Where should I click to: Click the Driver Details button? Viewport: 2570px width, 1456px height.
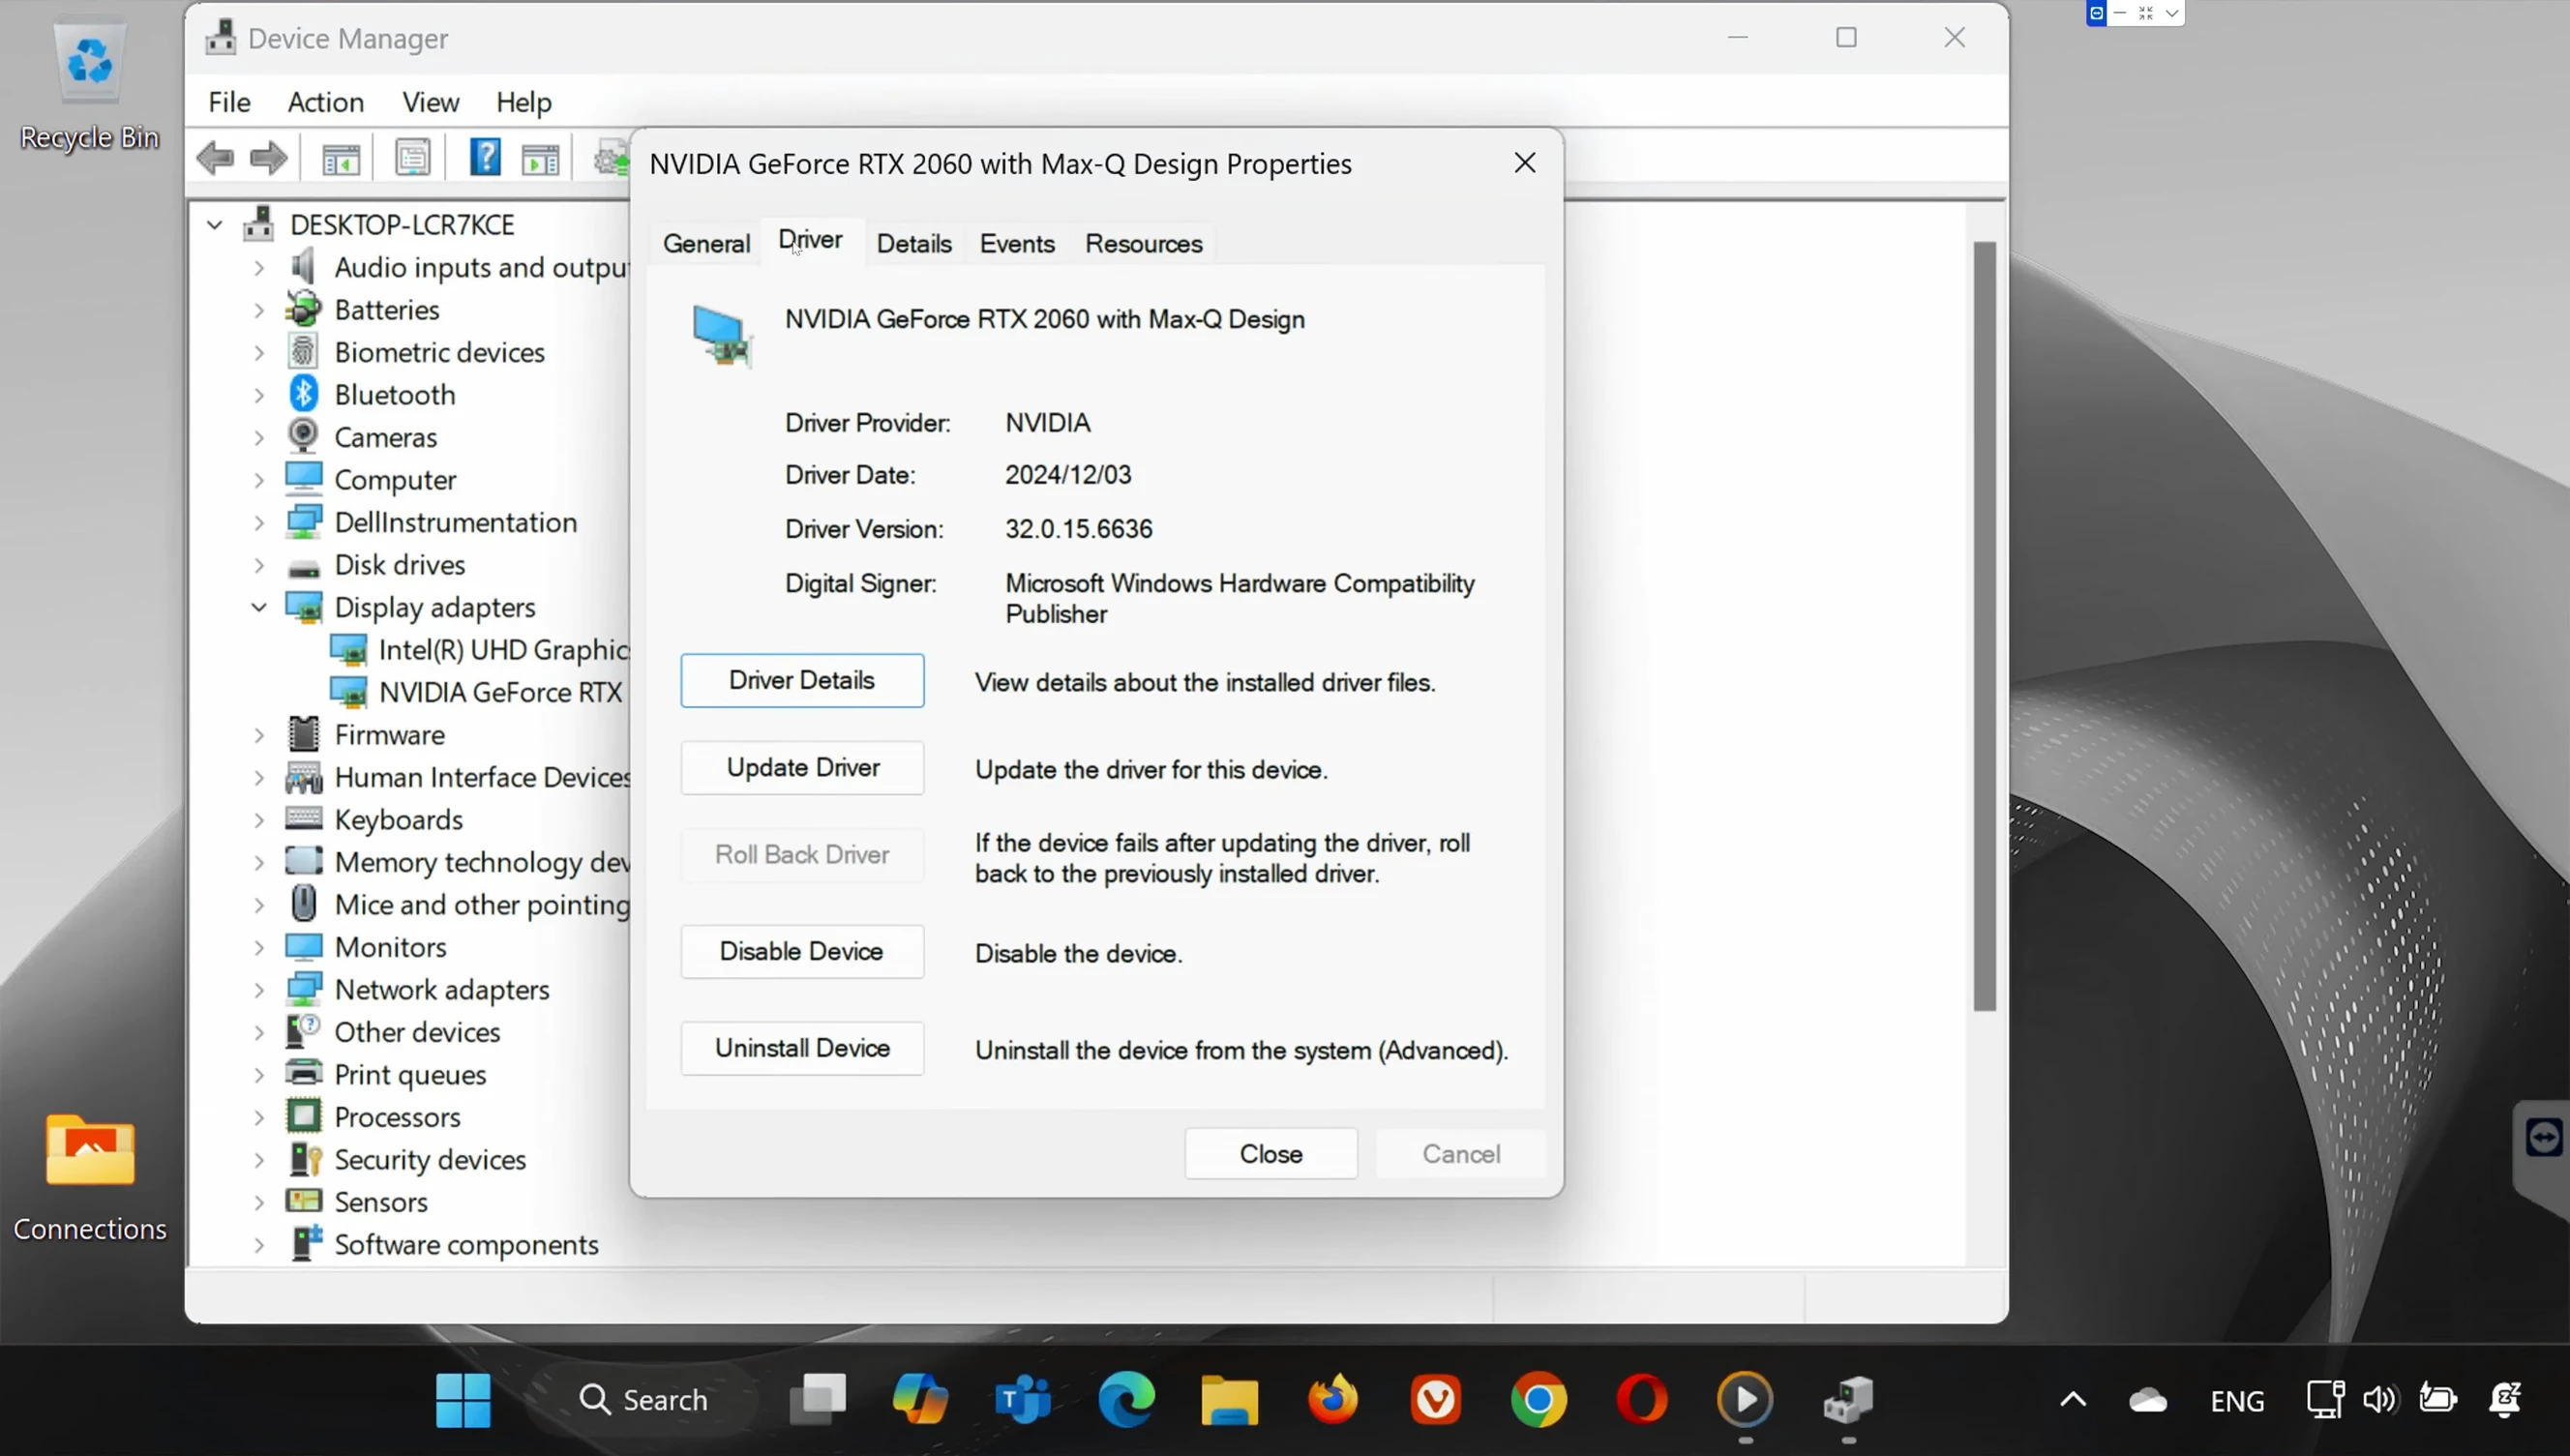click(802, 680)
